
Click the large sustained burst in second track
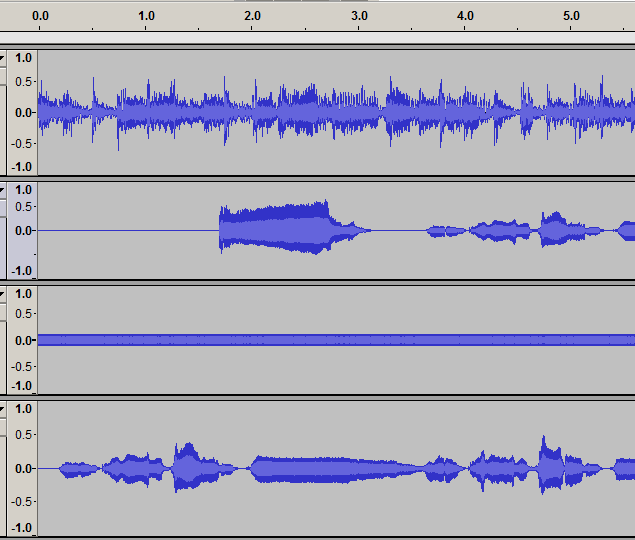(x=280, y=228)
